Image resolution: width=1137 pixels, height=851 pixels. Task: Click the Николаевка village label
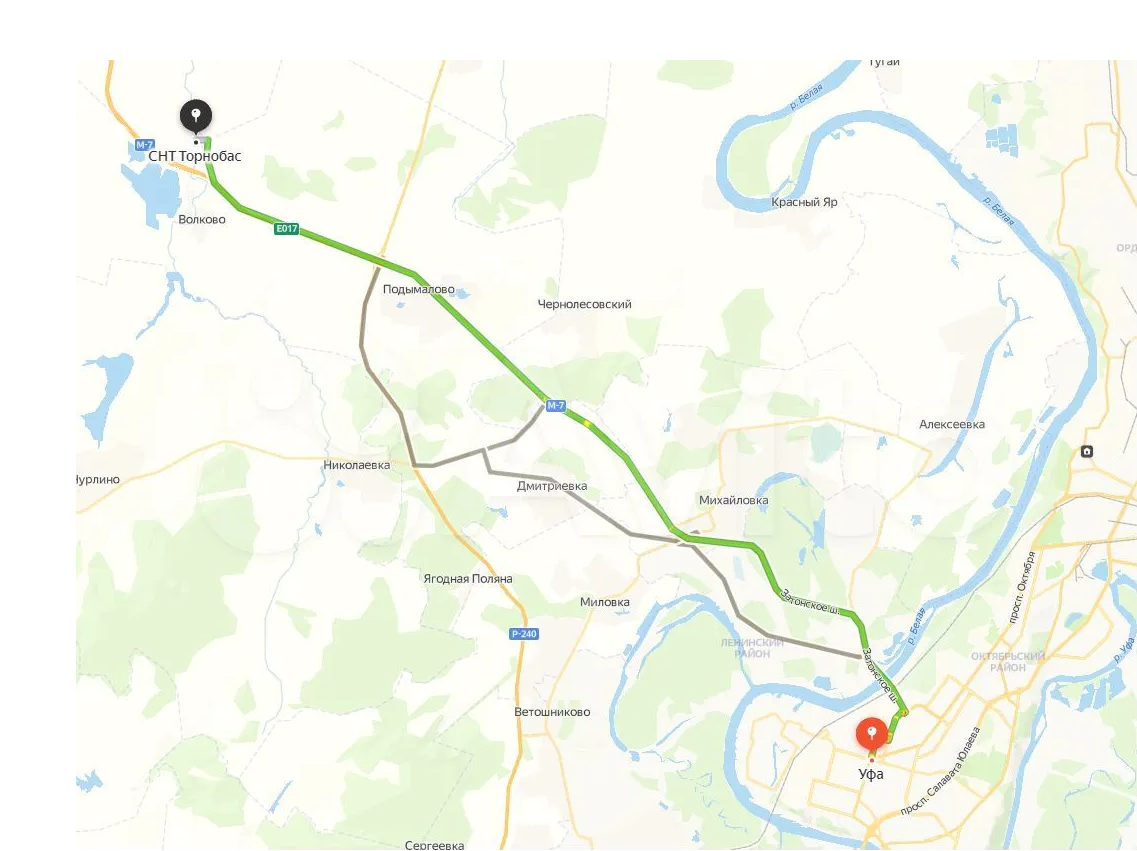pyautogui.click(x=357, y=465)
